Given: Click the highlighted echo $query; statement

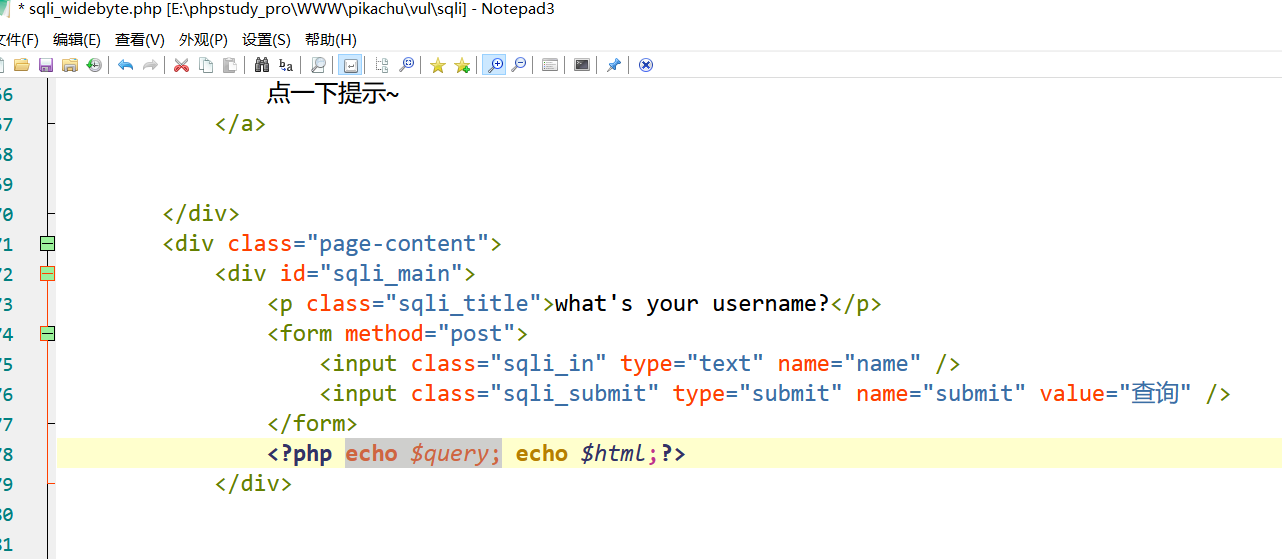Looking at the screenshot, I should [x=423, y=454].
